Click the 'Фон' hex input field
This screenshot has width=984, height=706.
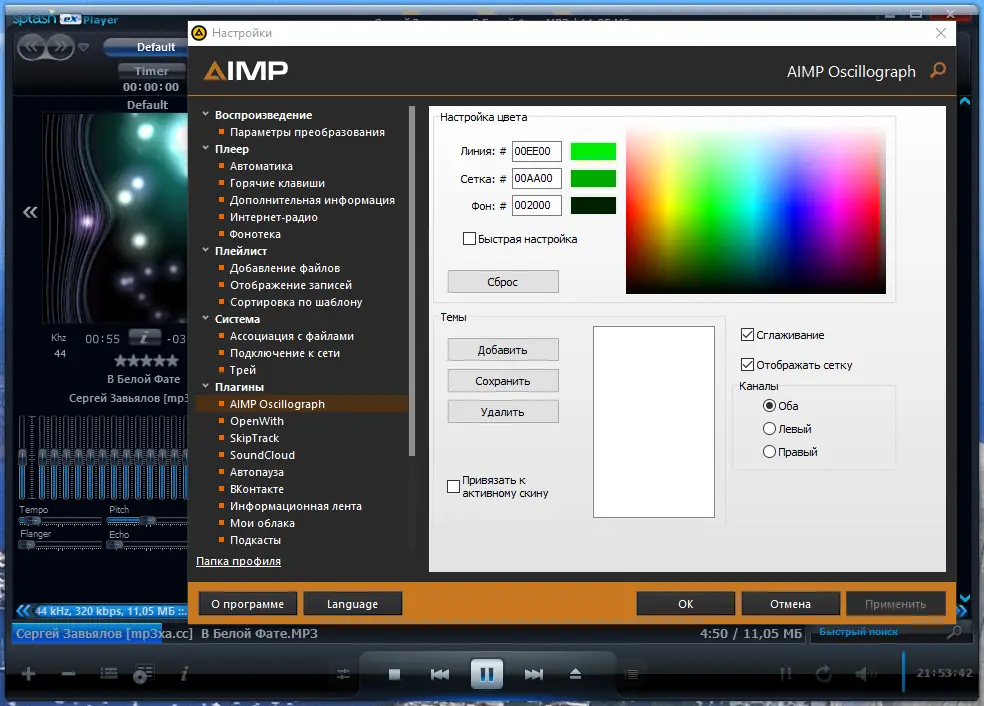(537, 205)
